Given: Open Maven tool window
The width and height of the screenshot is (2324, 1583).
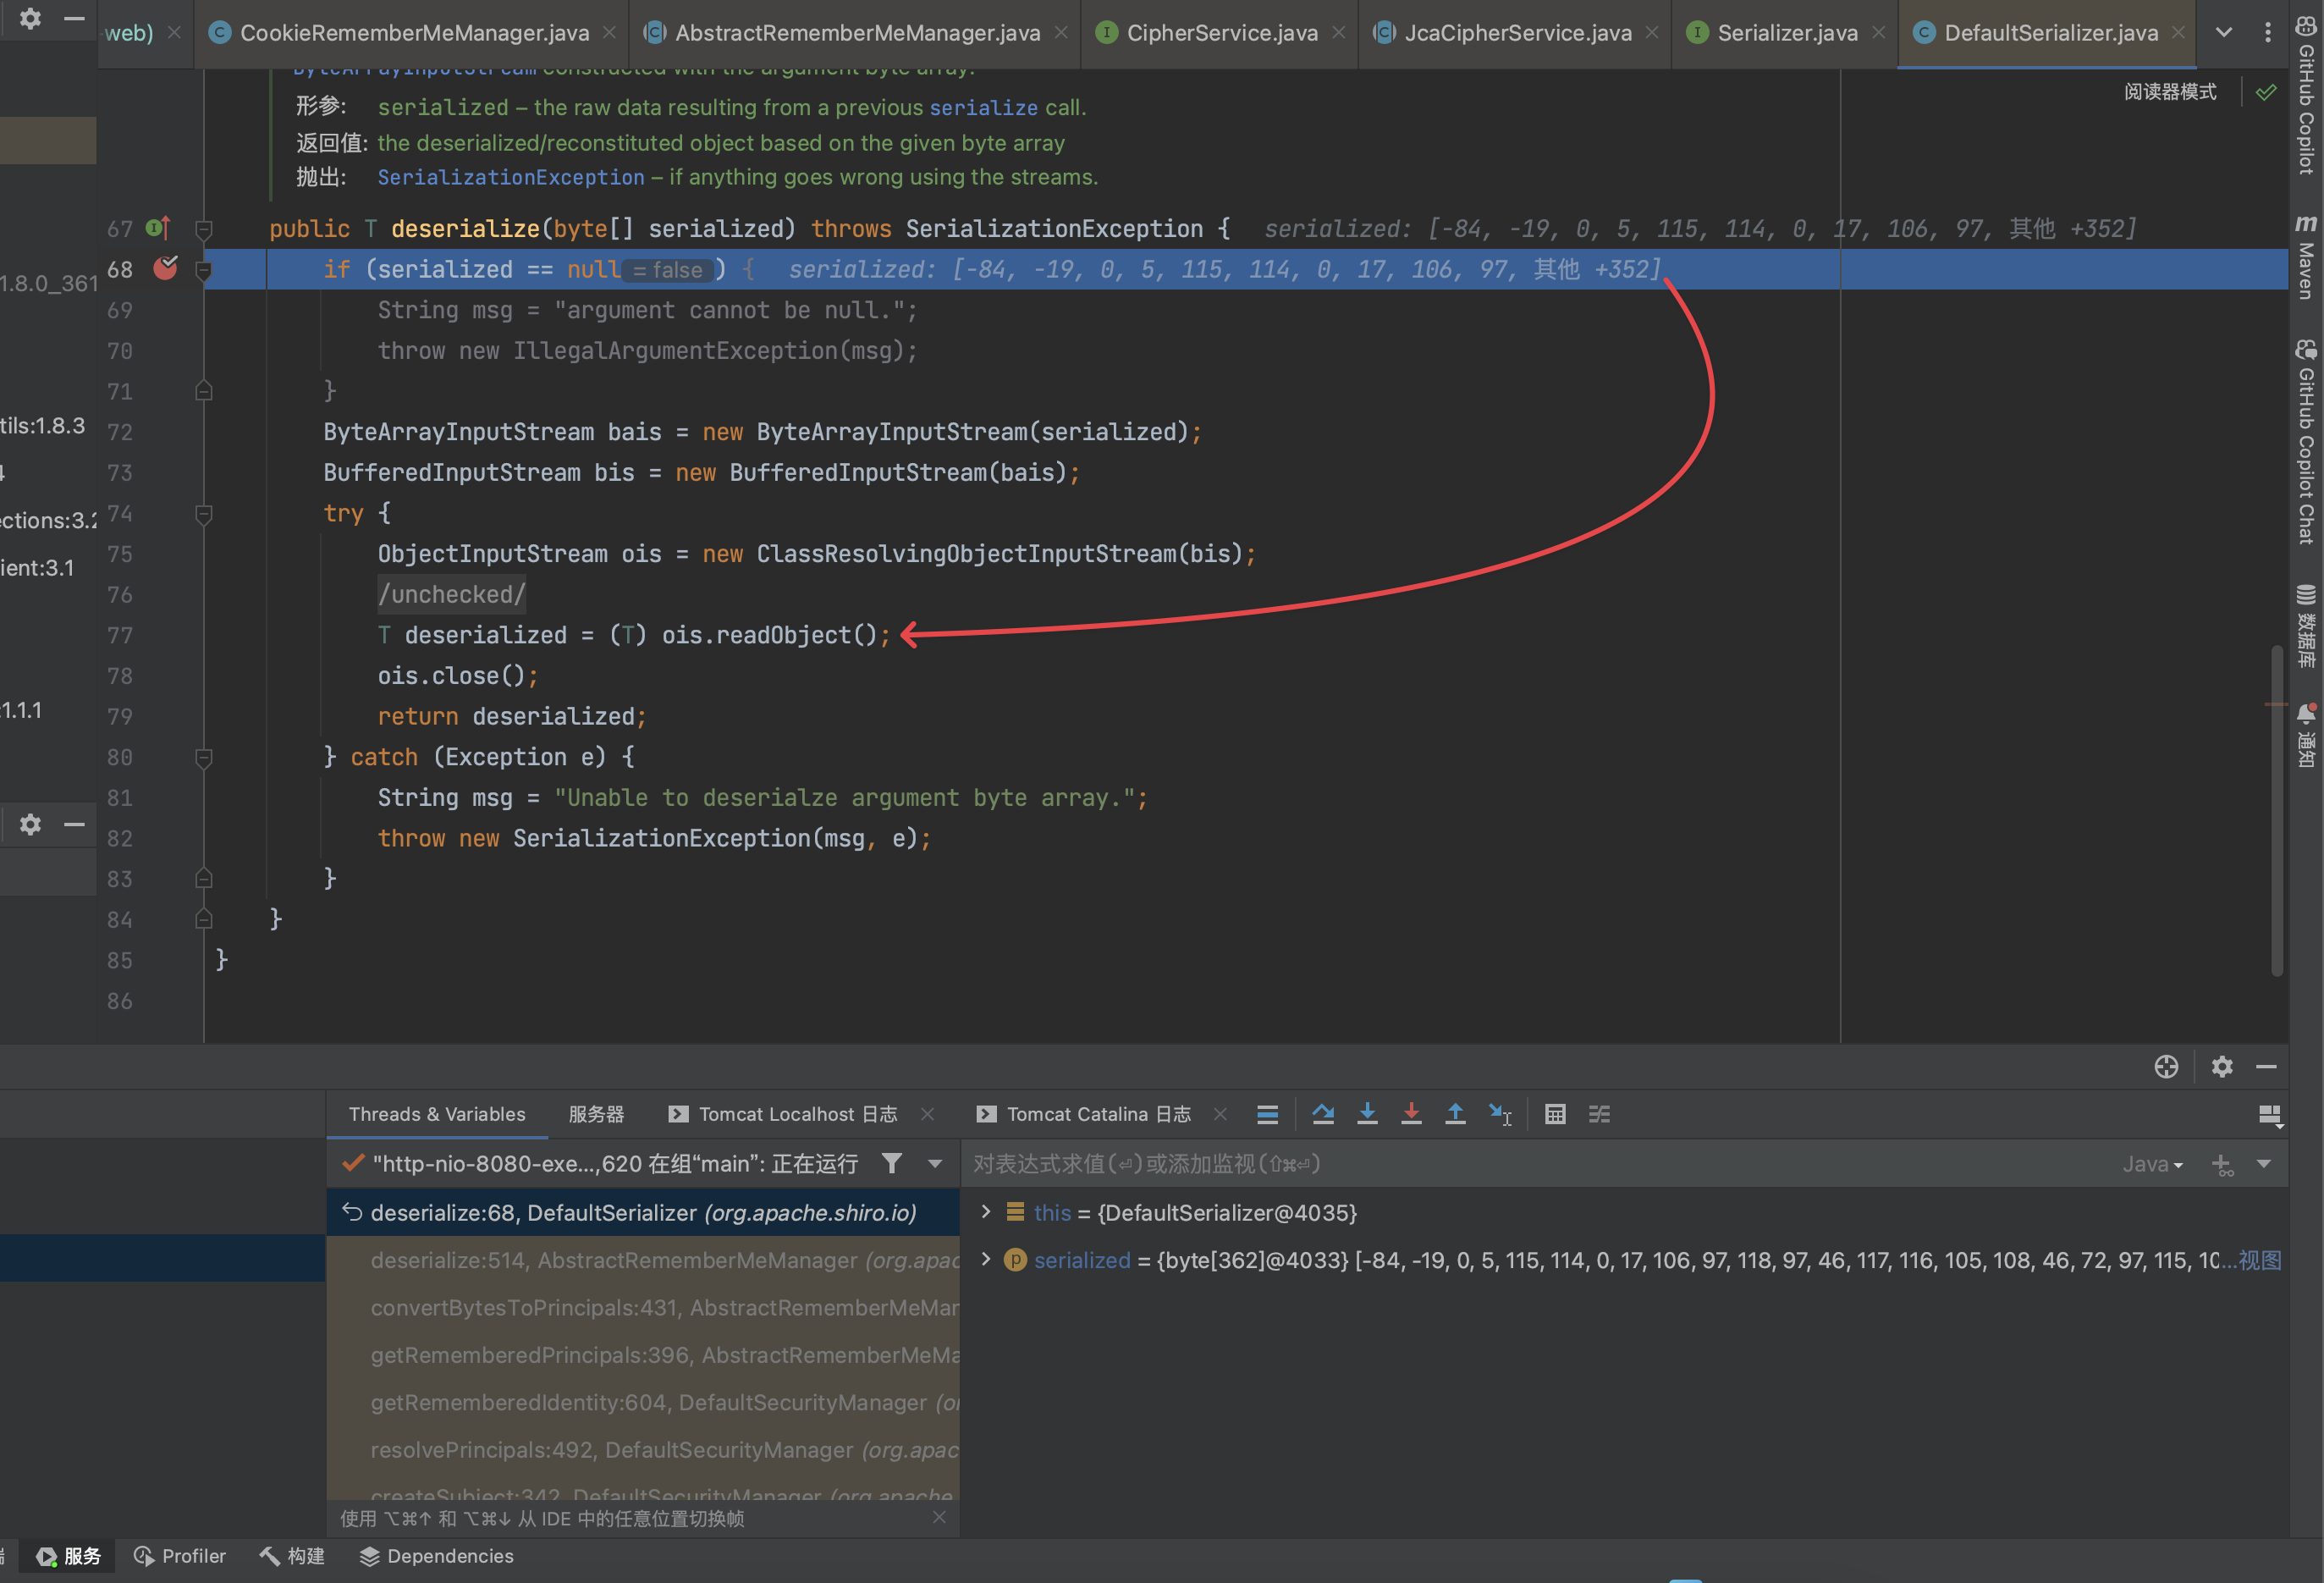Looking at the screenshot, I should coord(2306,258).
